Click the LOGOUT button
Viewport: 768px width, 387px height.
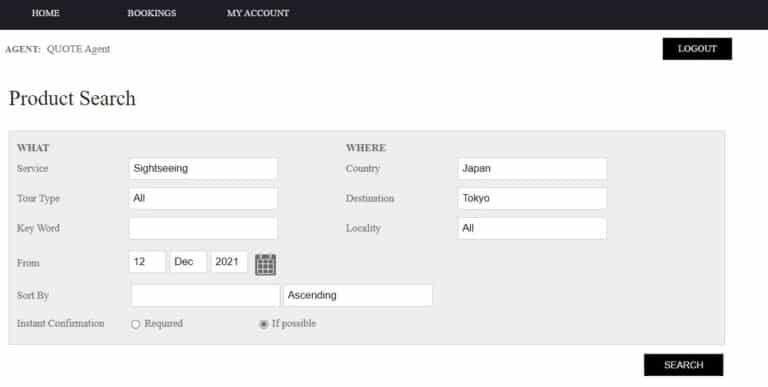697,49
